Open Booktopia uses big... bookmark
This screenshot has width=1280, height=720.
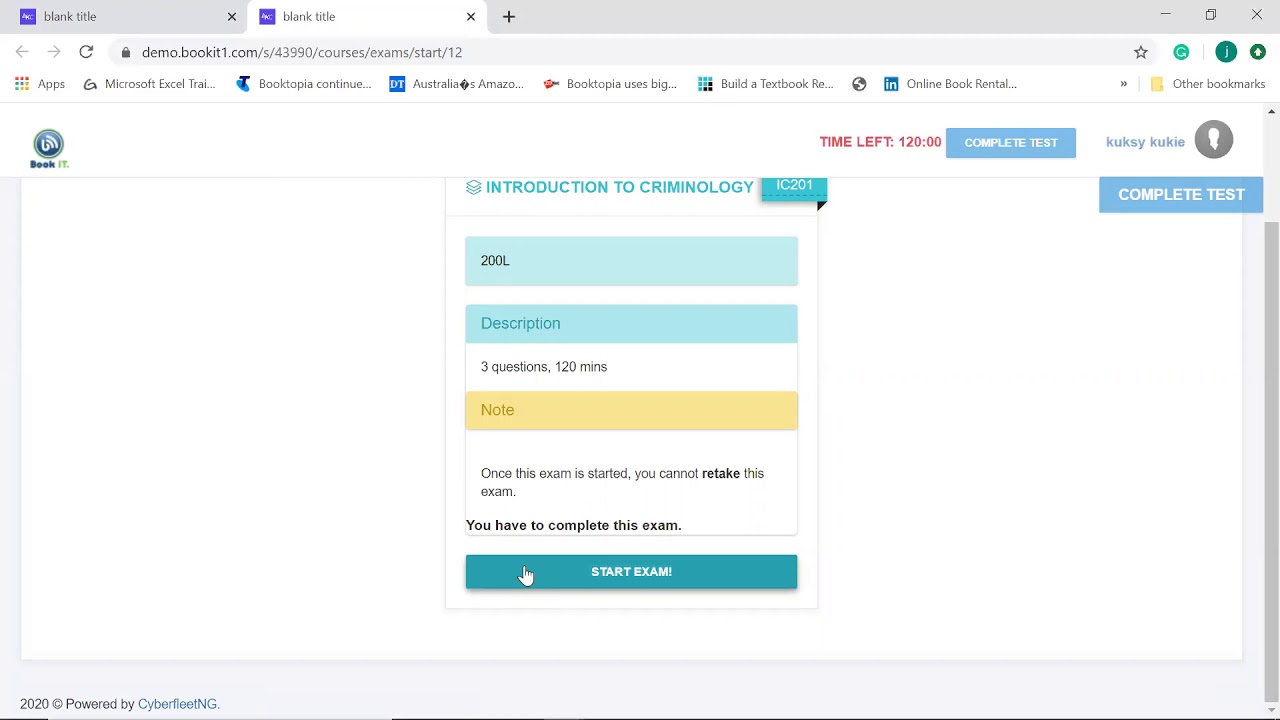pos(611,84)
